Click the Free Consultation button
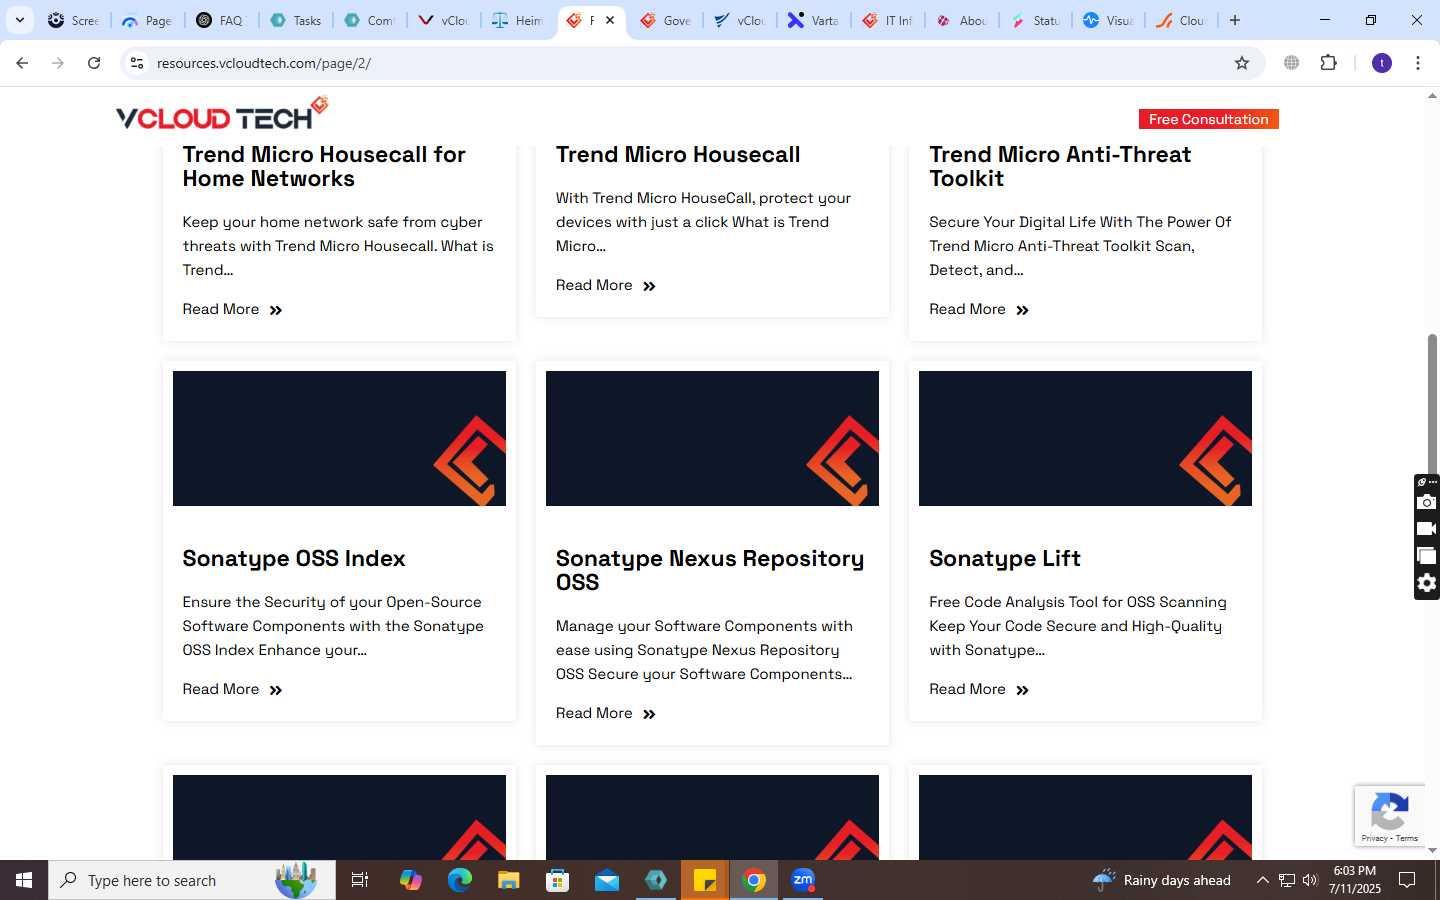Image resolution: width=1440 pixels, height=900 pixels. coord(1208,119)
